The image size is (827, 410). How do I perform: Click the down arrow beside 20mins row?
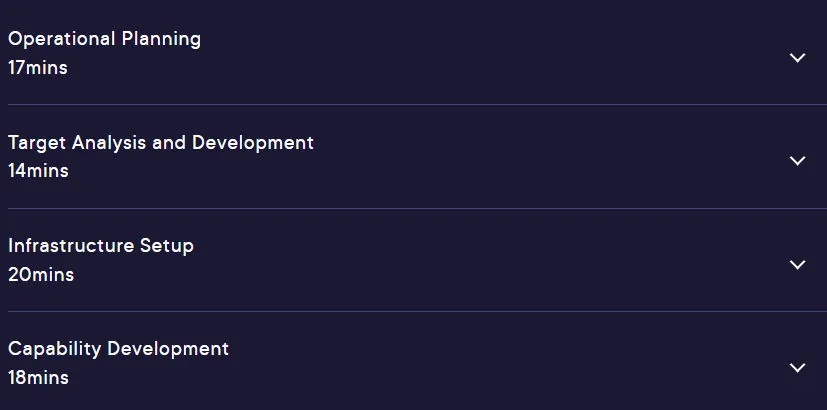click(x=797, y=264)
